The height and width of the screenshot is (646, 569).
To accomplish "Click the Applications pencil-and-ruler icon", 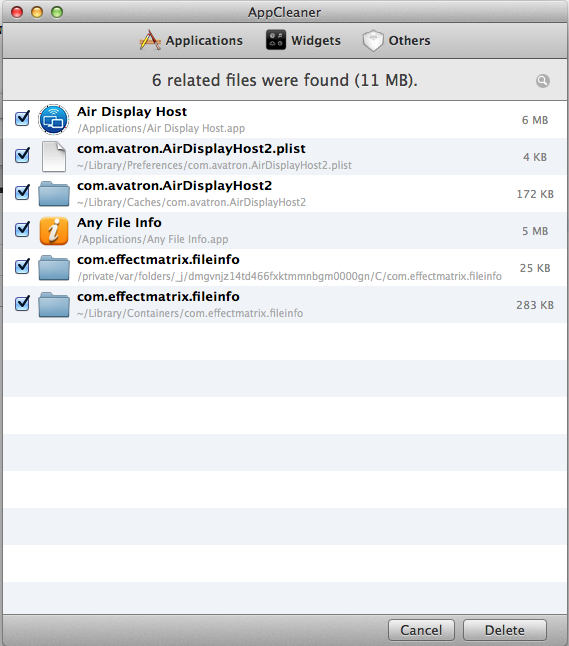I will point(150,40).
